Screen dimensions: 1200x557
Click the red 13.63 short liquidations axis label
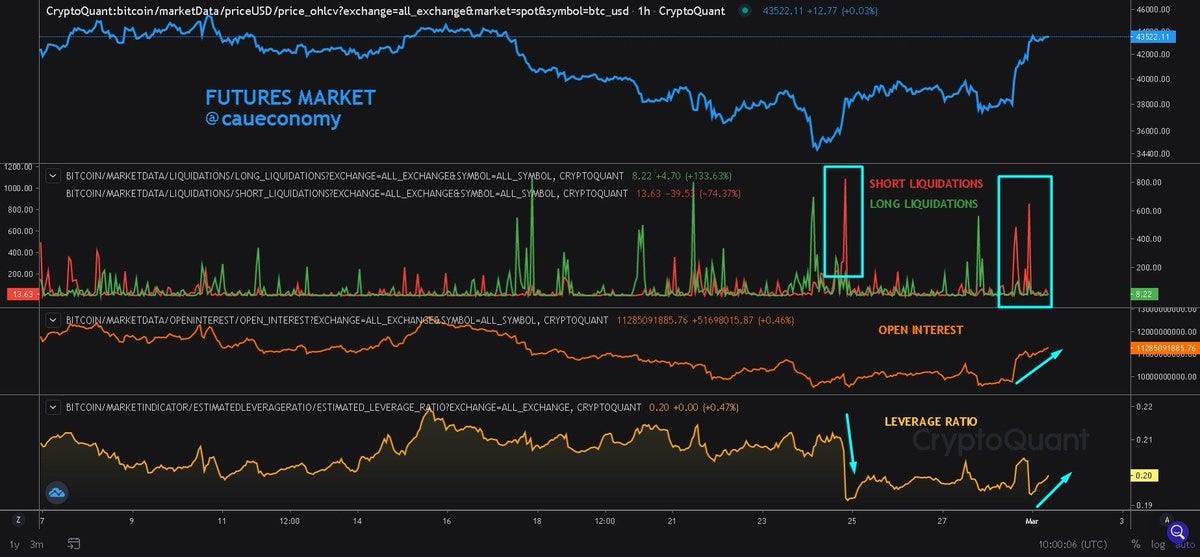click(22, 294)
